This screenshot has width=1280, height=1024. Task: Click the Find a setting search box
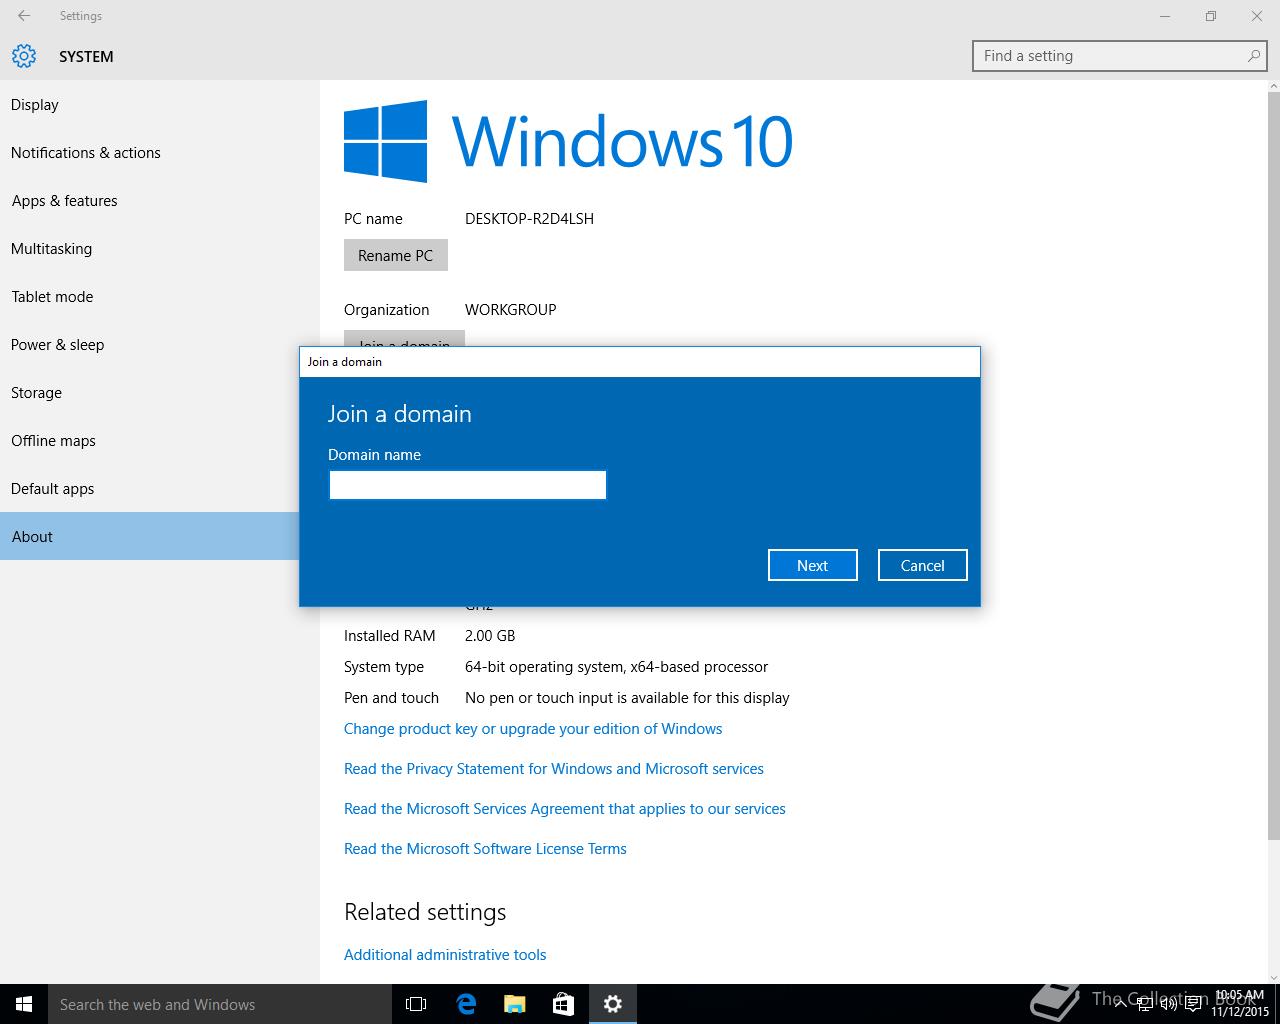(x=1120, y=56)
